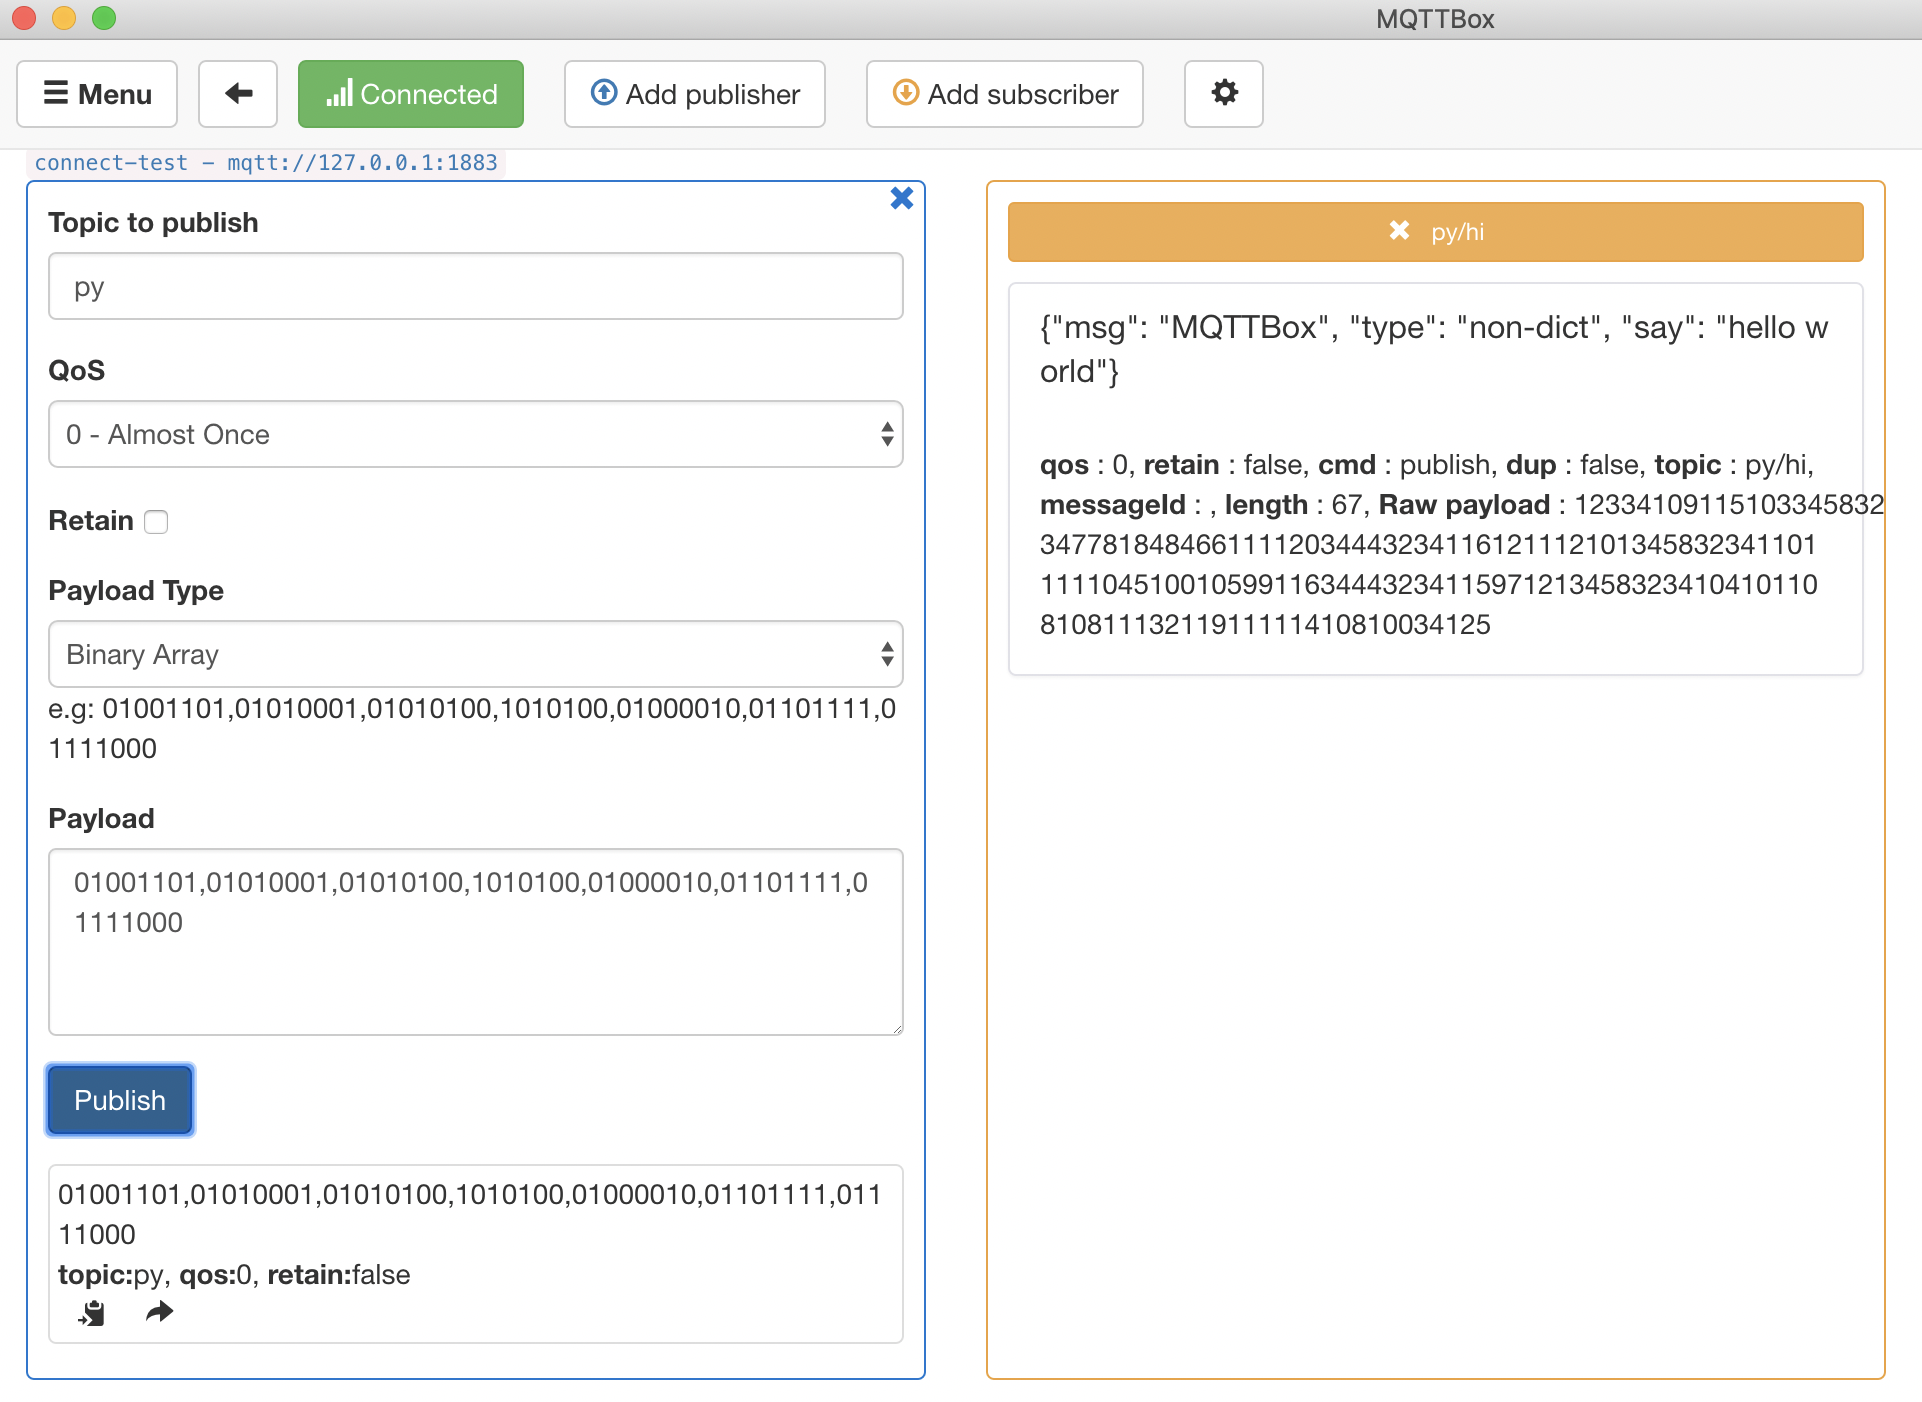The width and height of the screenshot is (1922, 1402).
Task: Click the Publish button
Action: (x=120, y=1100)
